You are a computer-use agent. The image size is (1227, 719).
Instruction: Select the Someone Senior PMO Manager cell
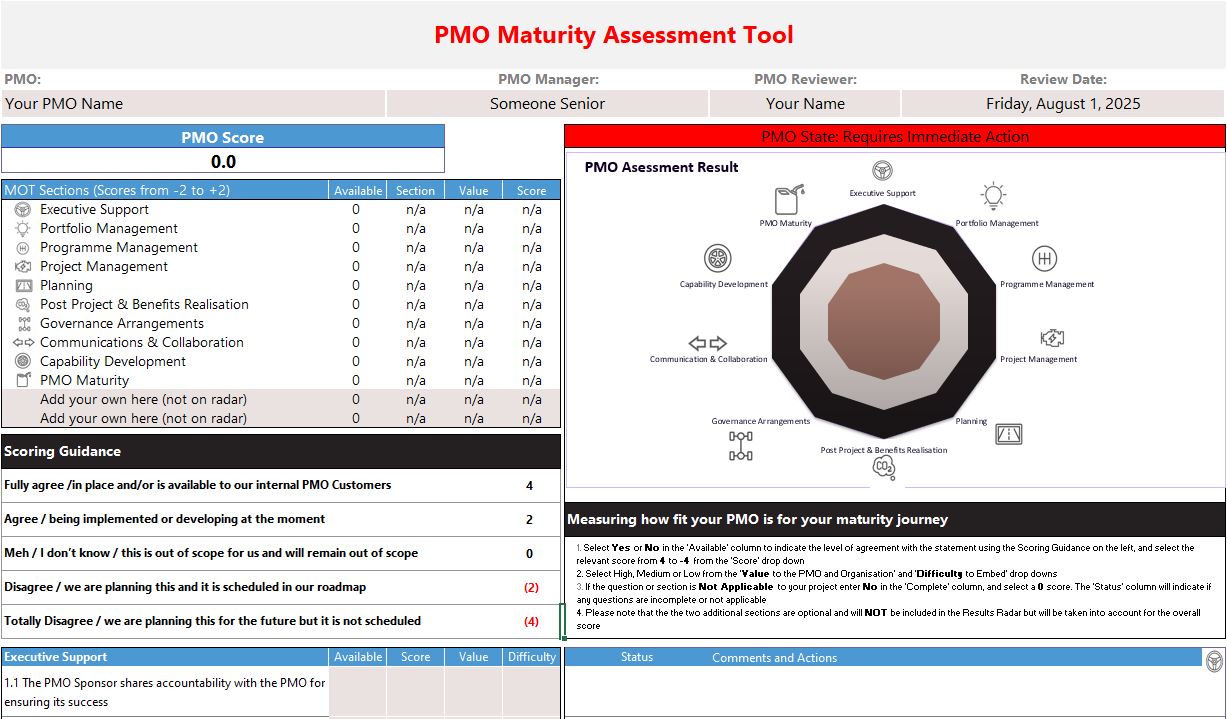click(x=546, y=103)
